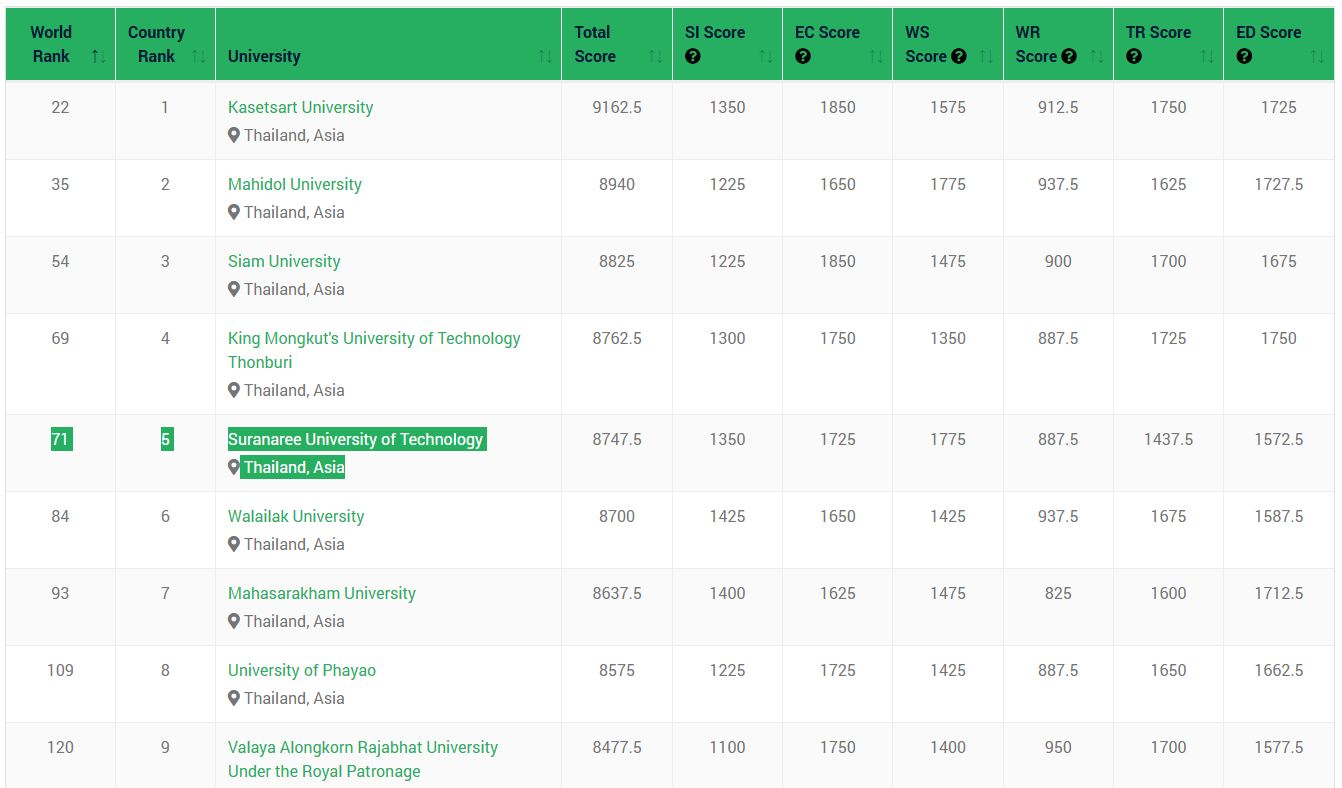Visit King Mongkut's University of Technology Thonburi
1342x788 pixels.
point(374,339)
